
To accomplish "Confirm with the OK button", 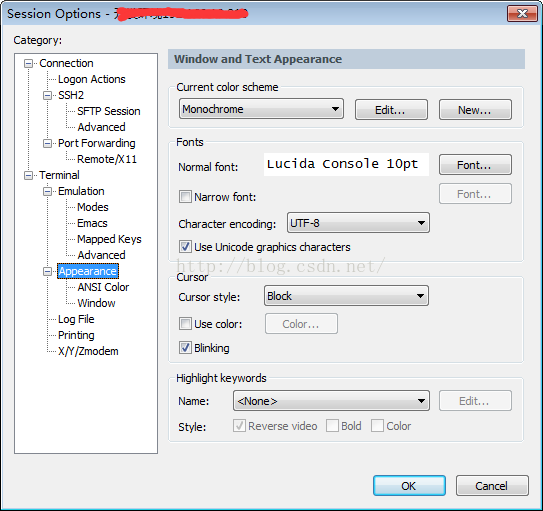I will click(409, 486).
